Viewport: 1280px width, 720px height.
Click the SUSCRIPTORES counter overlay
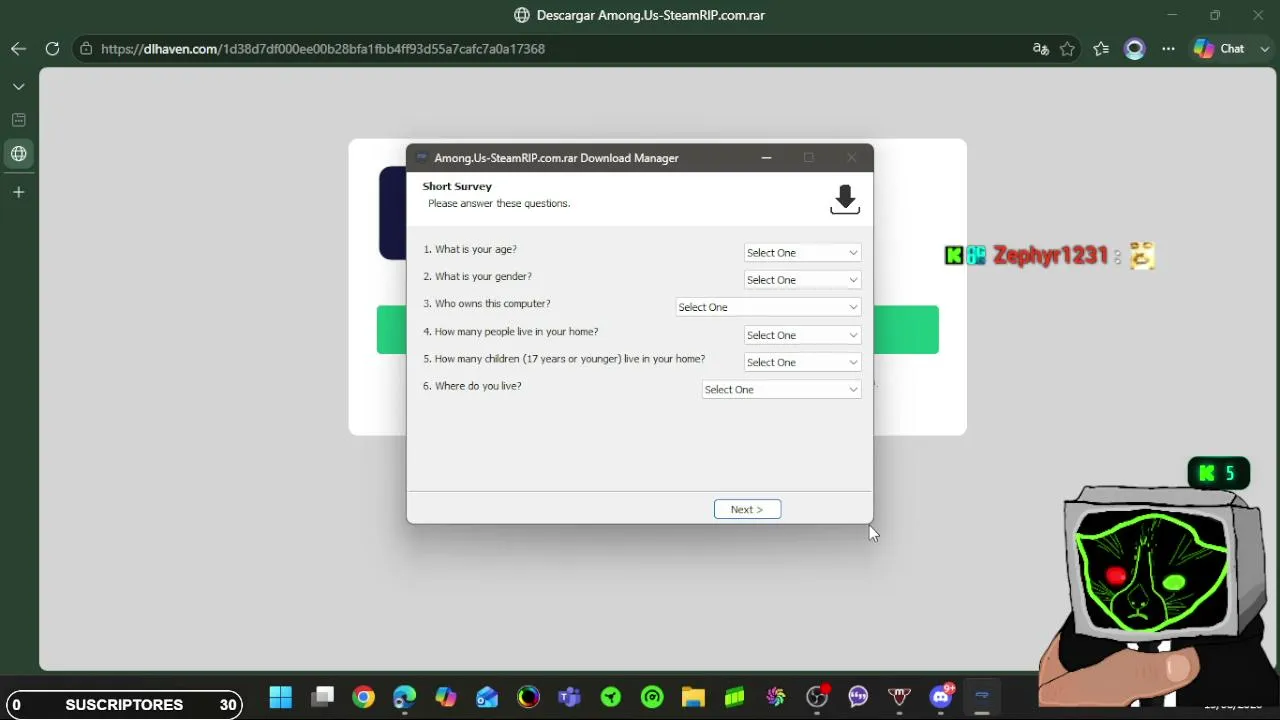point(123,705)
